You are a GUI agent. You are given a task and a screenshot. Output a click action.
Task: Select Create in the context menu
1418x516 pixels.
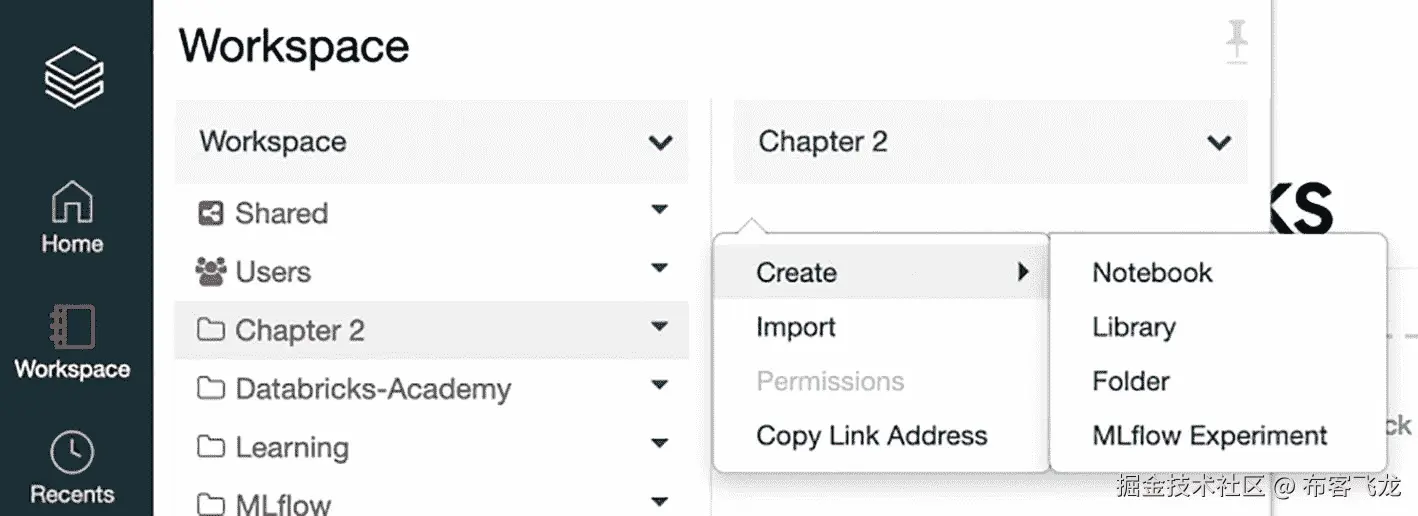pos(797,272)
